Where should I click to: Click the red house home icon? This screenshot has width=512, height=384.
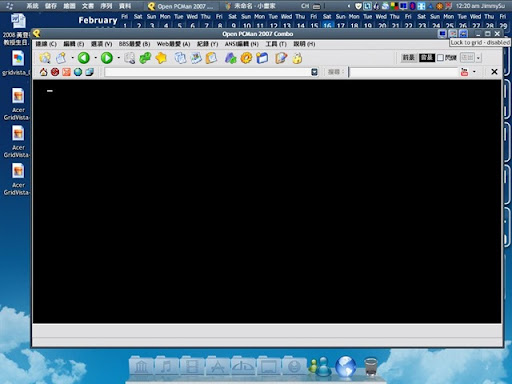(43, 72)
